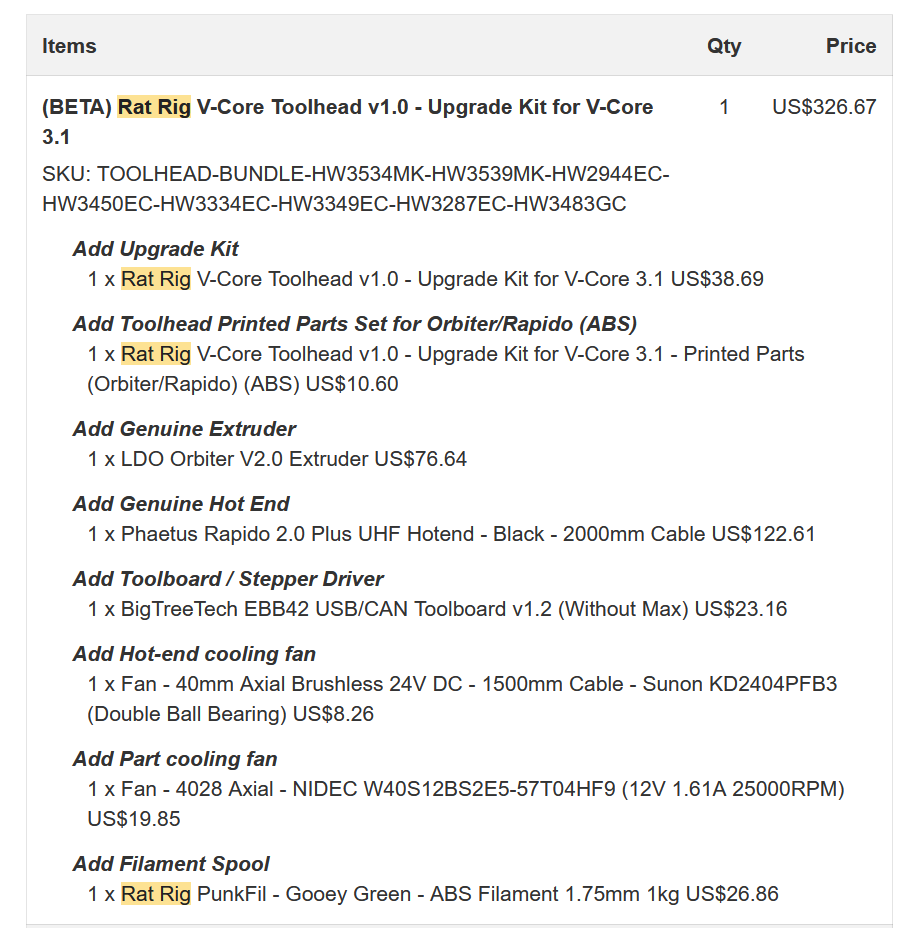Click the total price US$326.67
This screenshot has width=913, height=928.
tap(824, 107)
